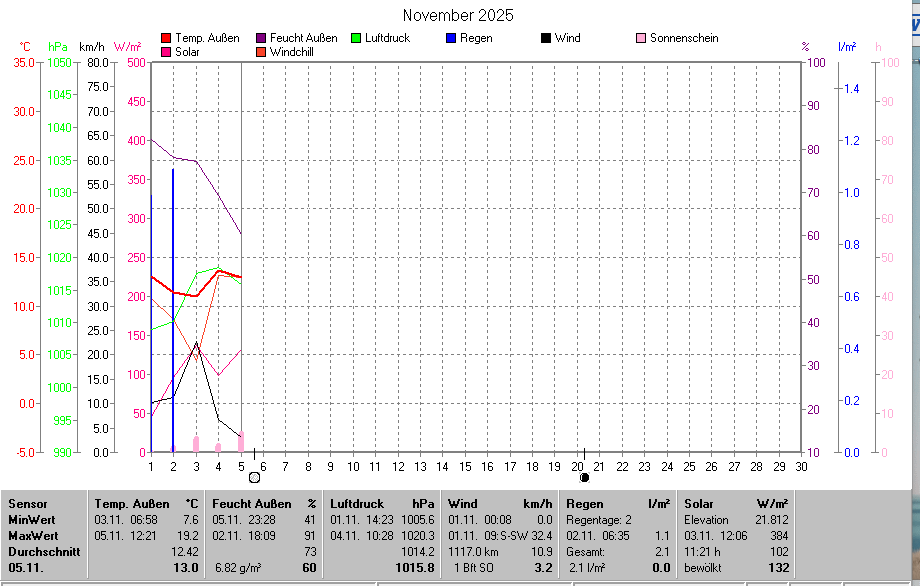The height and width of the screenshot is (586, 920).
Task: Click the red Temp. Außen legend square
Action: 166,38
